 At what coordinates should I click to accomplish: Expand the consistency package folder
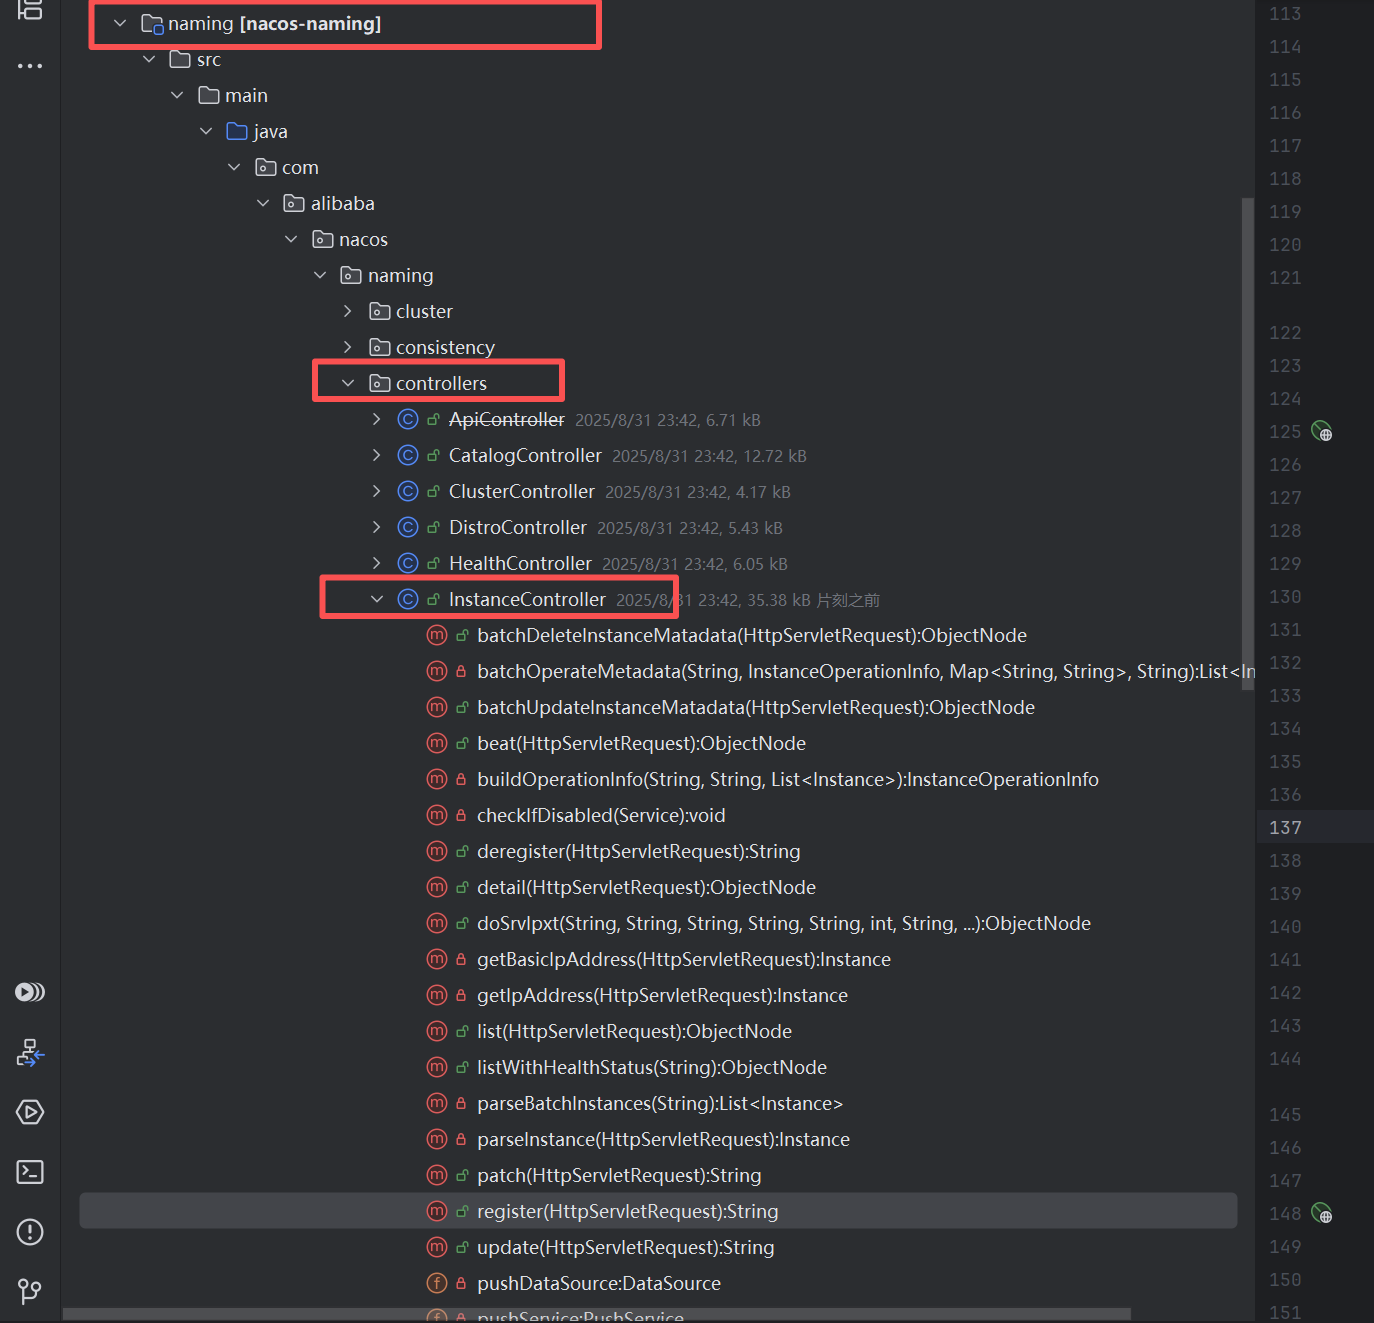(x=348, y=347)
